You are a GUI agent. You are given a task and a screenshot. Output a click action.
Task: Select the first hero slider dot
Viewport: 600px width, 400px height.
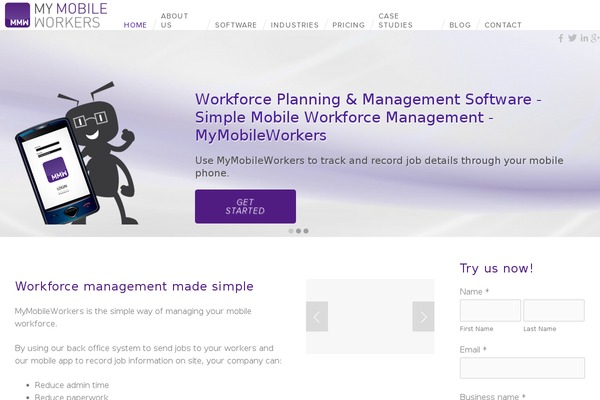[x=291, y=231]
